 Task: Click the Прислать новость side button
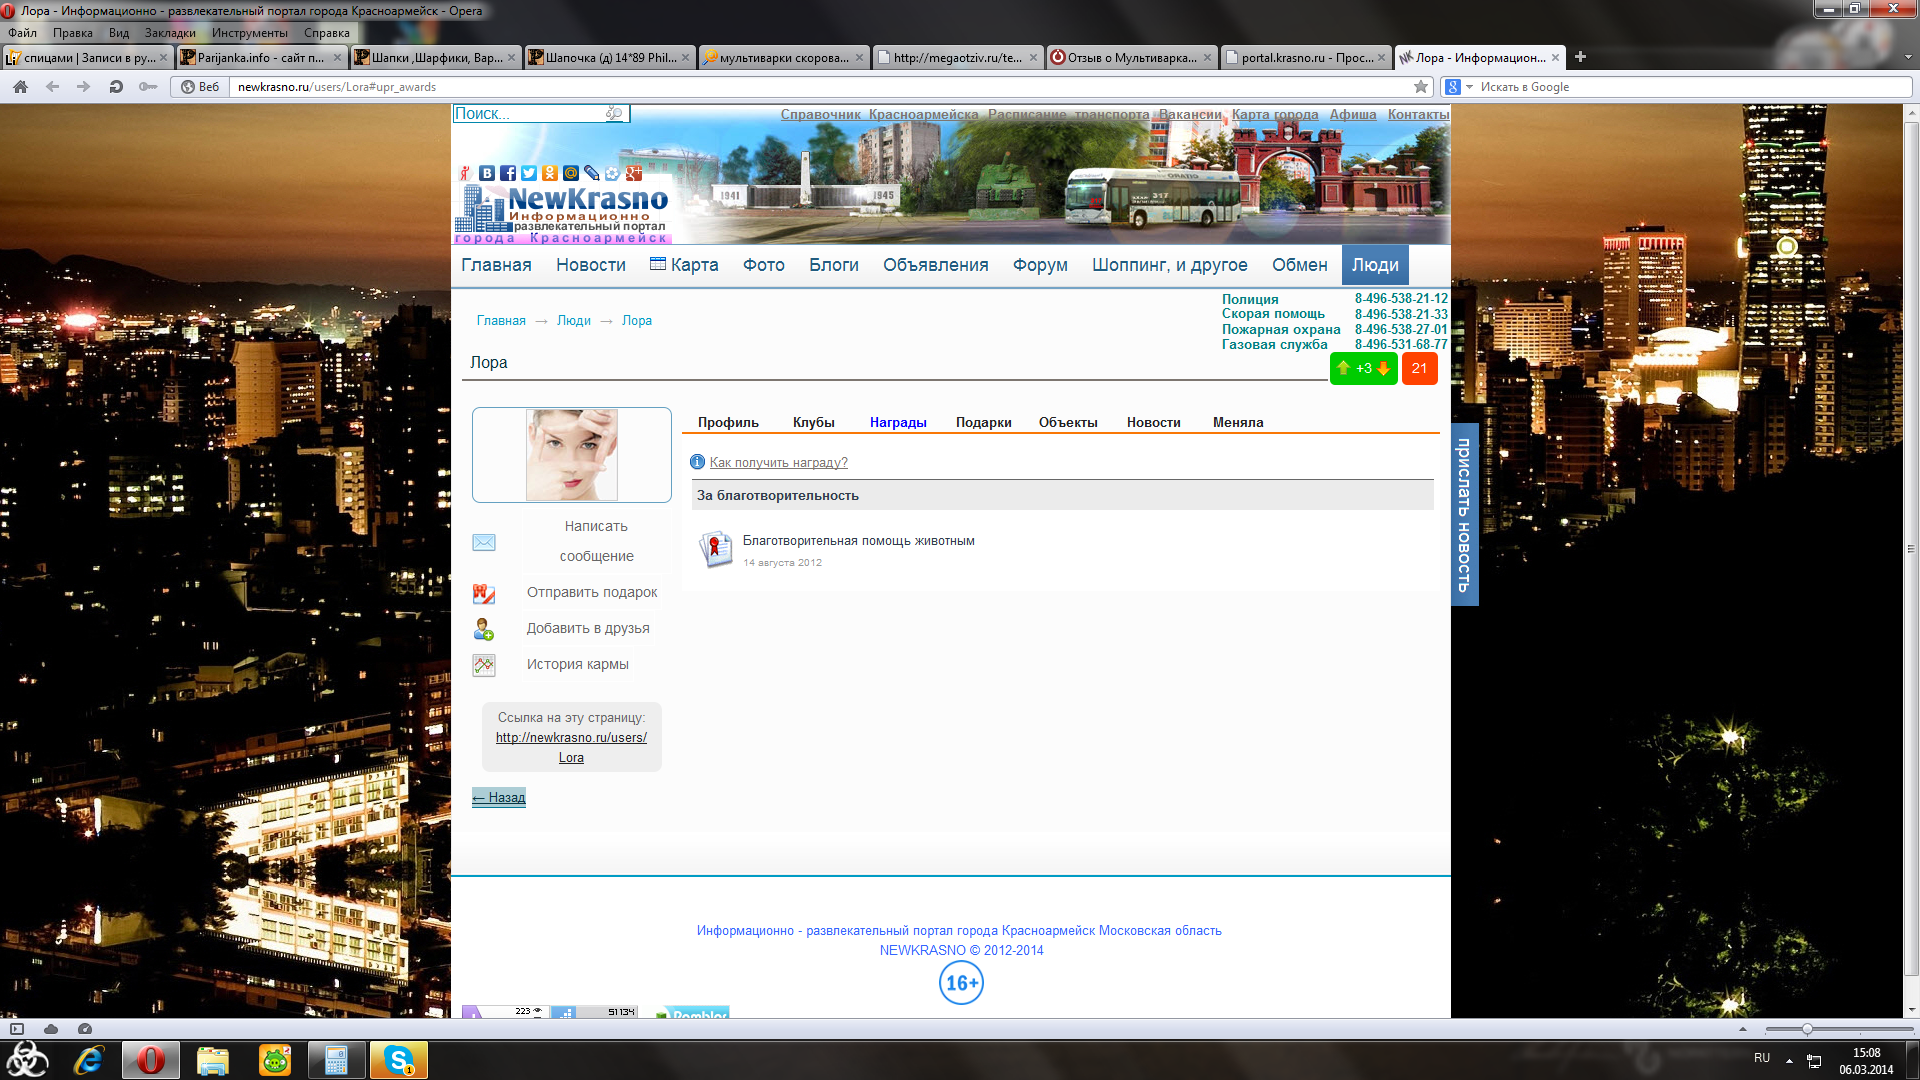pyautogui.click(x=1464, y=514)
